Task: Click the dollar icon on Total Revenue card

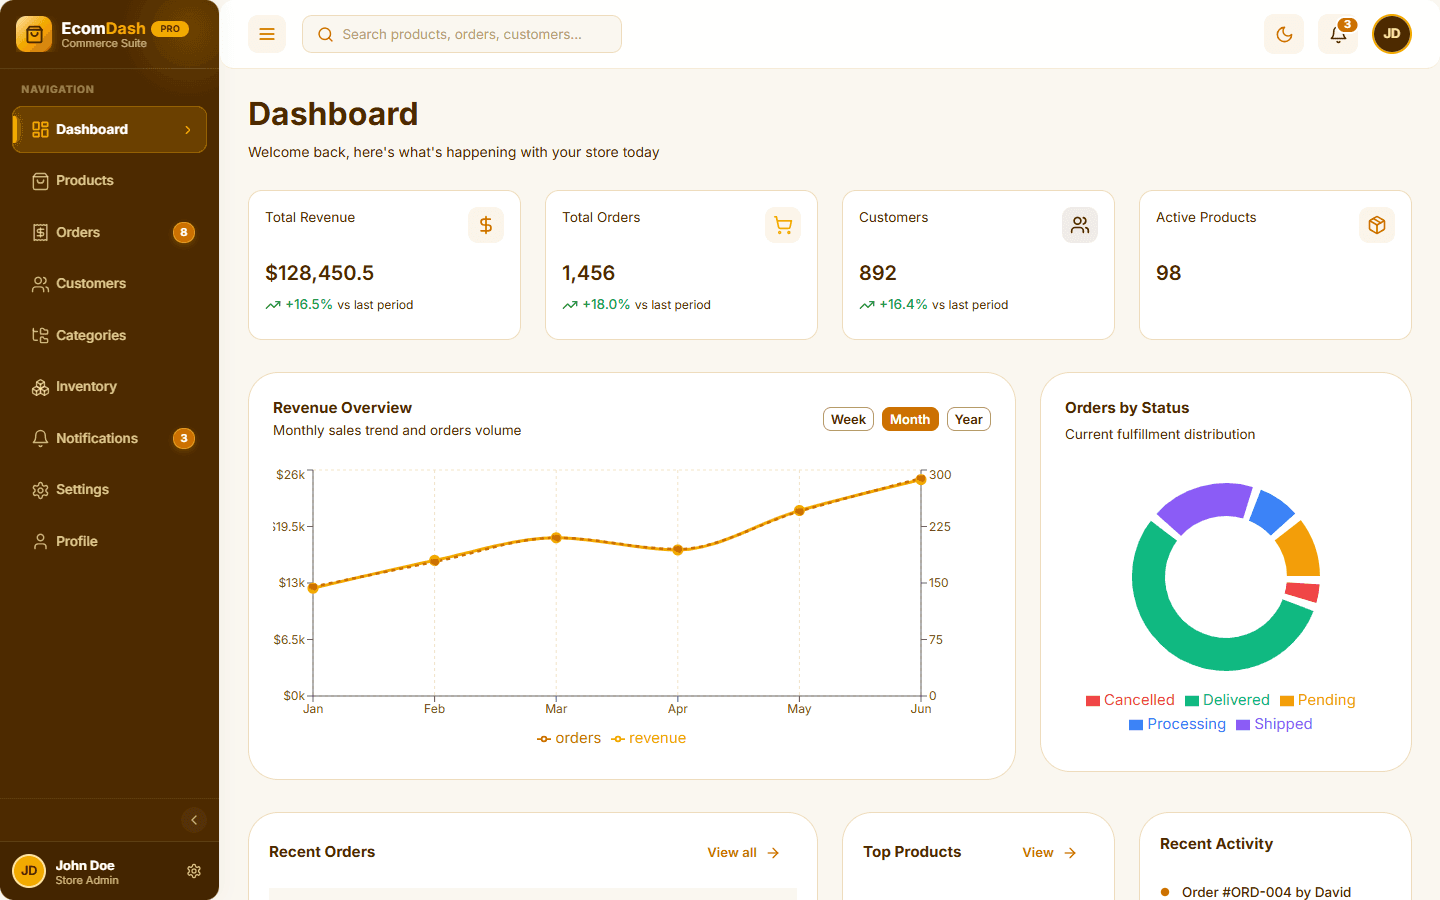Action: 486,225
